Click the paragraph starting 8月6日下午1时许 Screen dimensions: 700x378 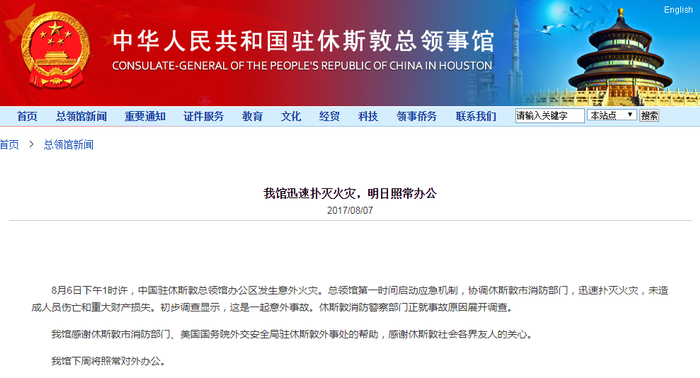pyautogui.click(x=350, y=299)
